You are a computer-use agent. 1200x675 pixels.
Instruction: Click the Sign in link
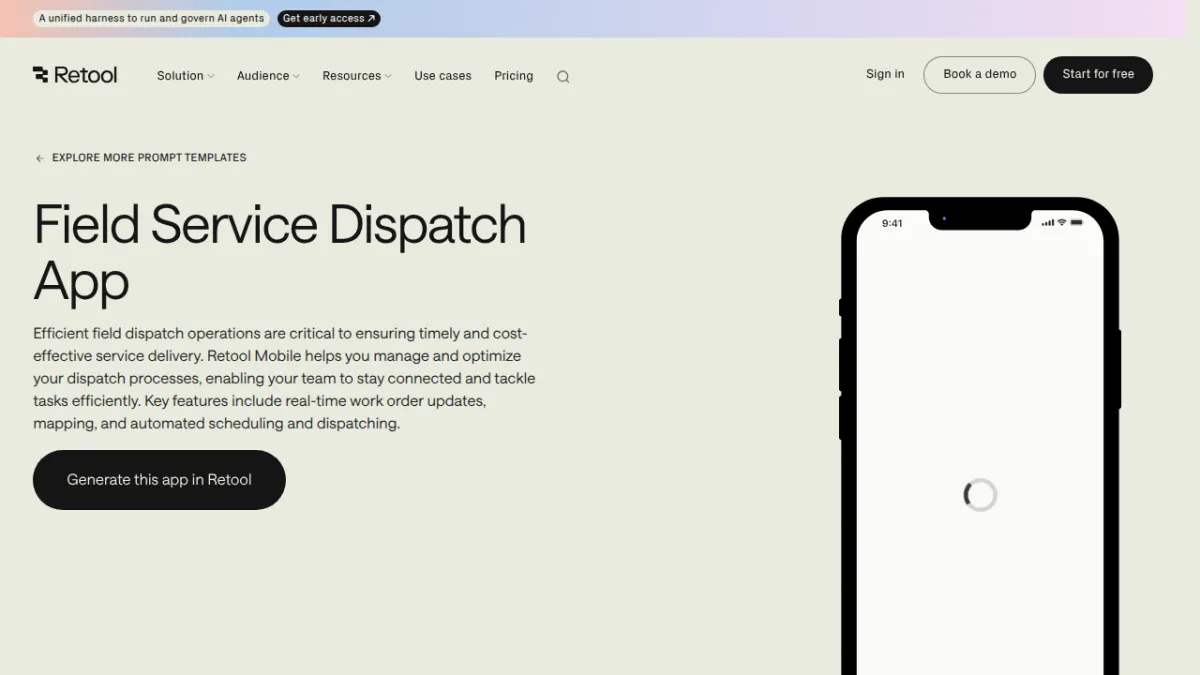click(885, 74)
